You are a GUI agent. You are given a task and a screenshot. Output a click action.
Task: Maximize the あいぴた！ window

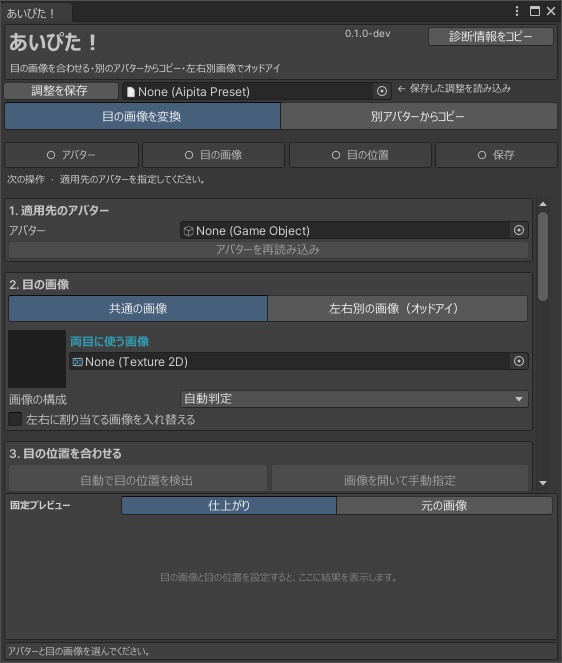535,11
